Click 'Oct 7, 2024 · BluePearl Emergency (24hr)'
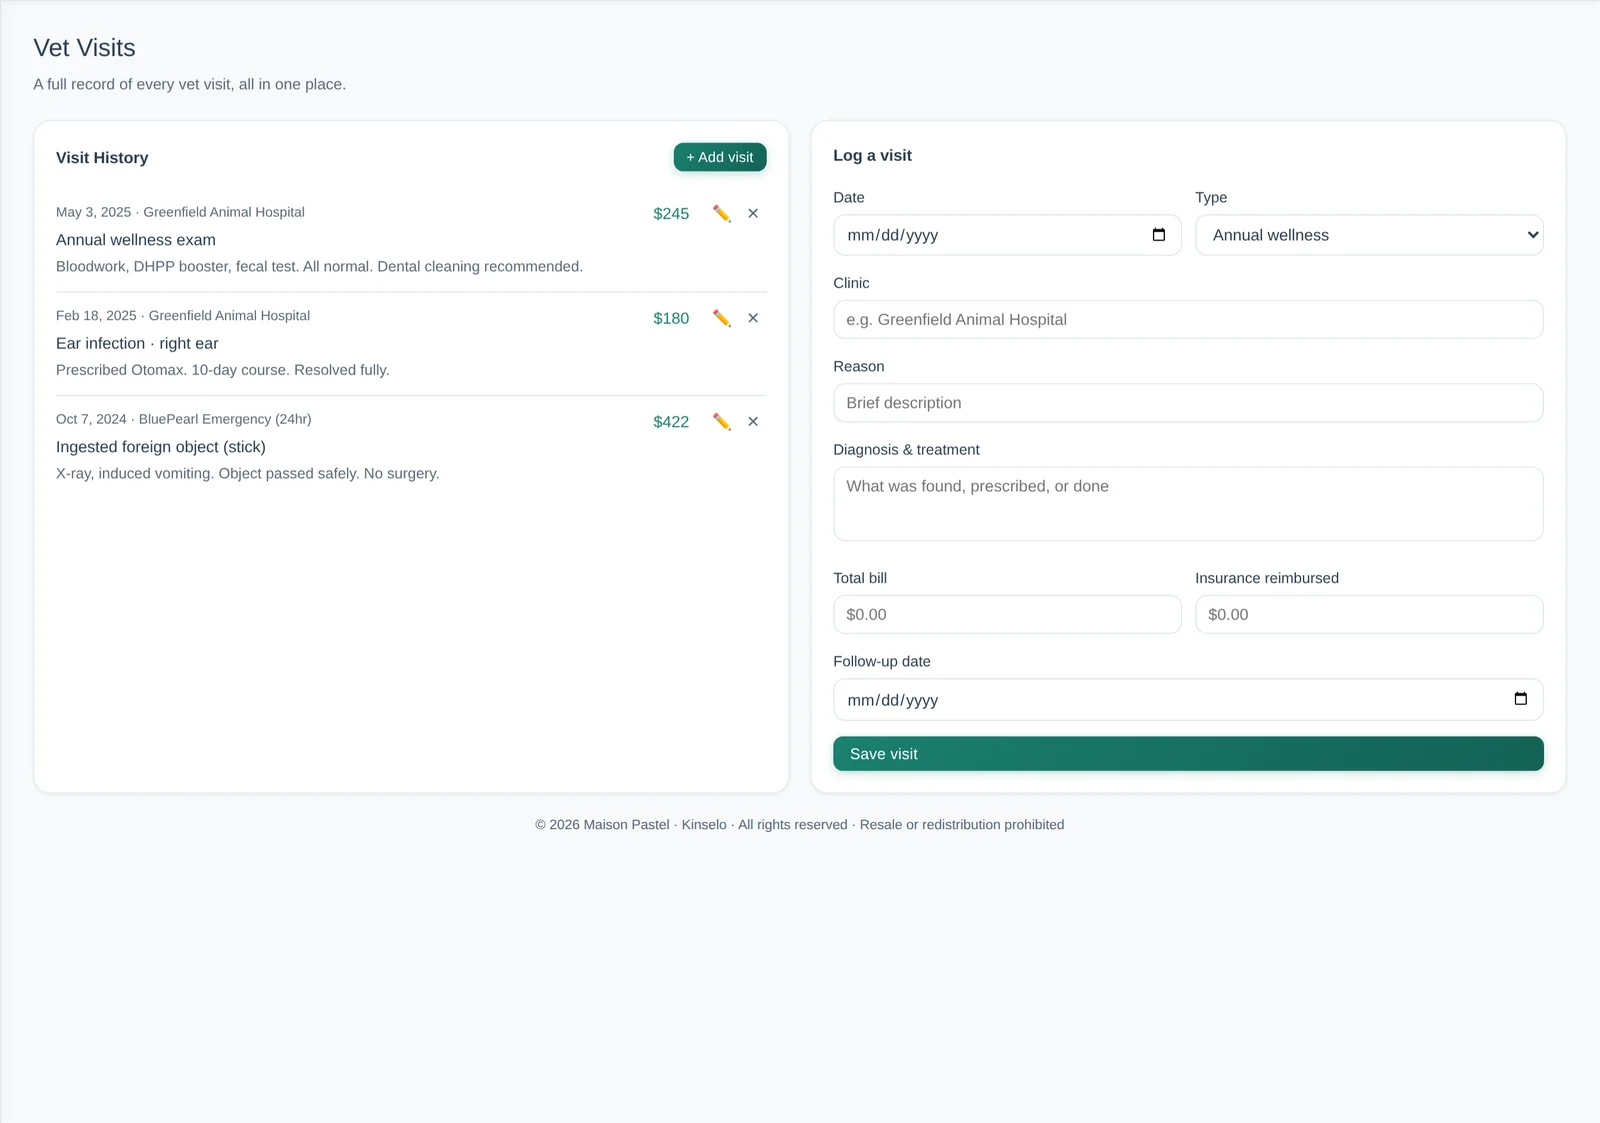 [x=184, y=419]
